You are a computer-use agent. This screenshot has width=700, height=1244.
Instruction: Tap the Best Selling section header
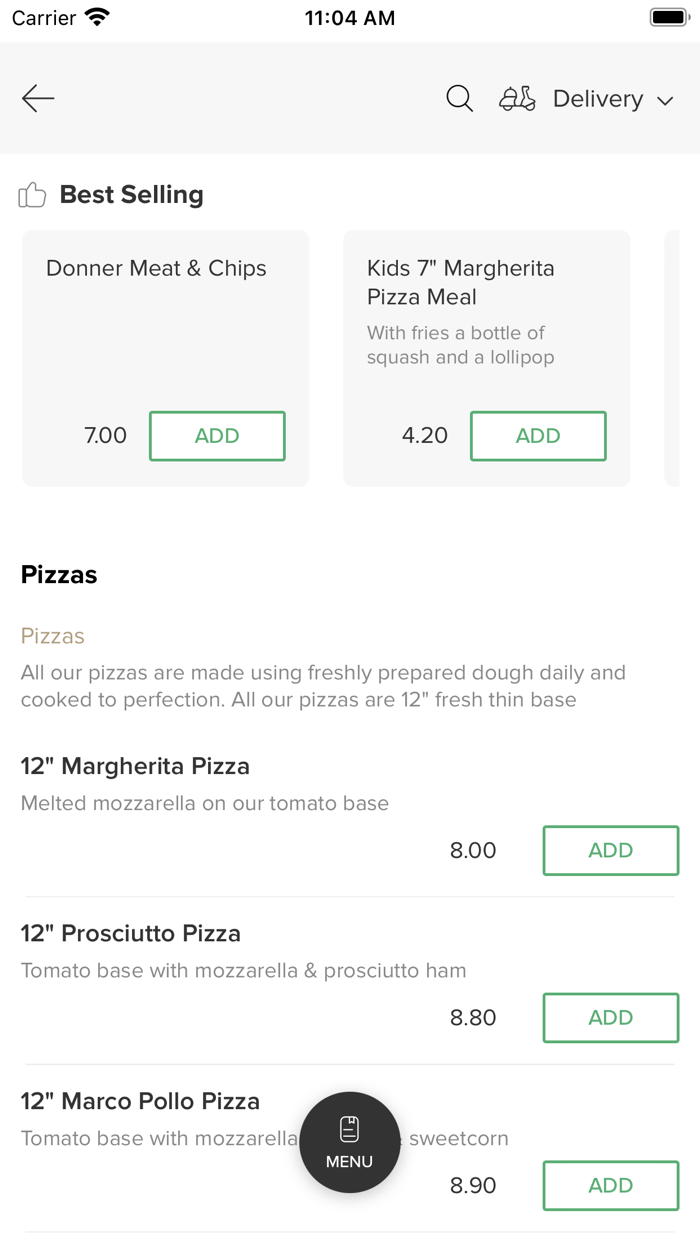coord(131,195)
